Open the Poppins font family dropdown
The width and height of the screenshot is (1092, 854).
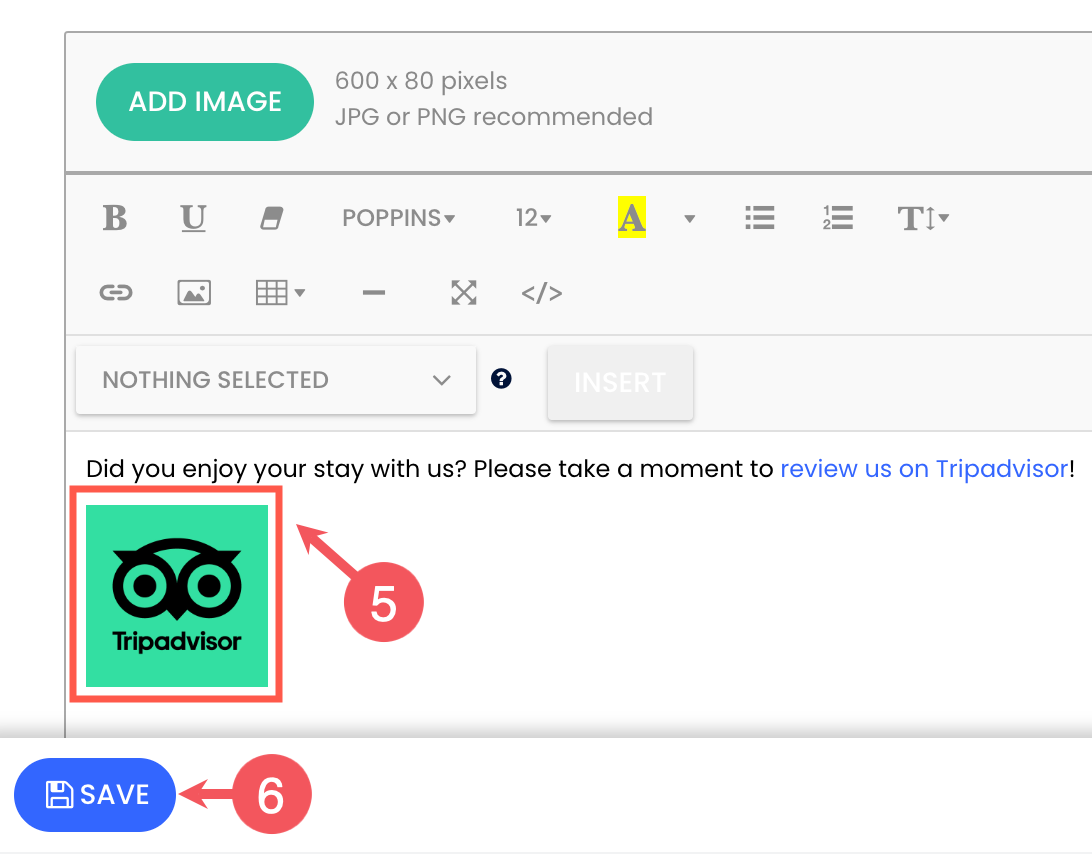click(x=398, y=218)
